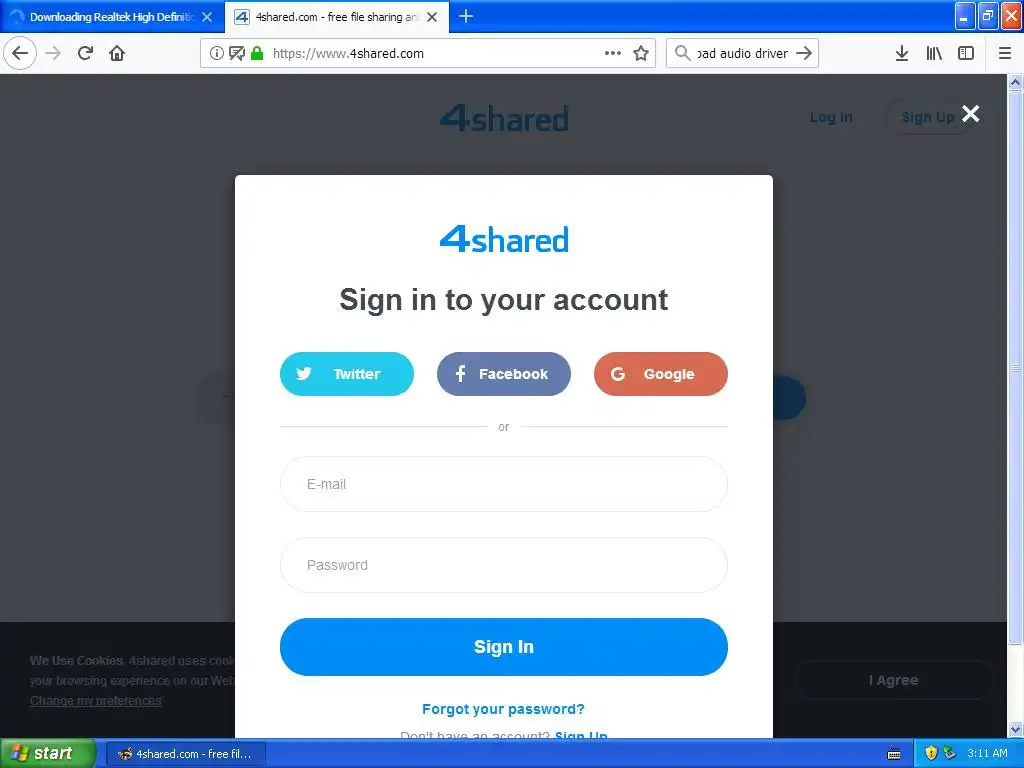
Task: Open the Library bookshelf icon
Action: click(934, 53)
